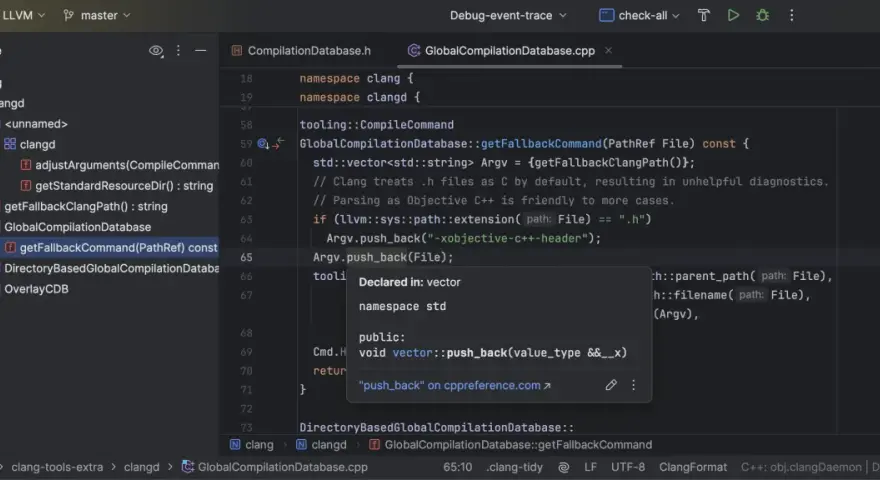Open more actions menu in top toolbar
The width and height of the screenshot is (880, 480).
791,16
